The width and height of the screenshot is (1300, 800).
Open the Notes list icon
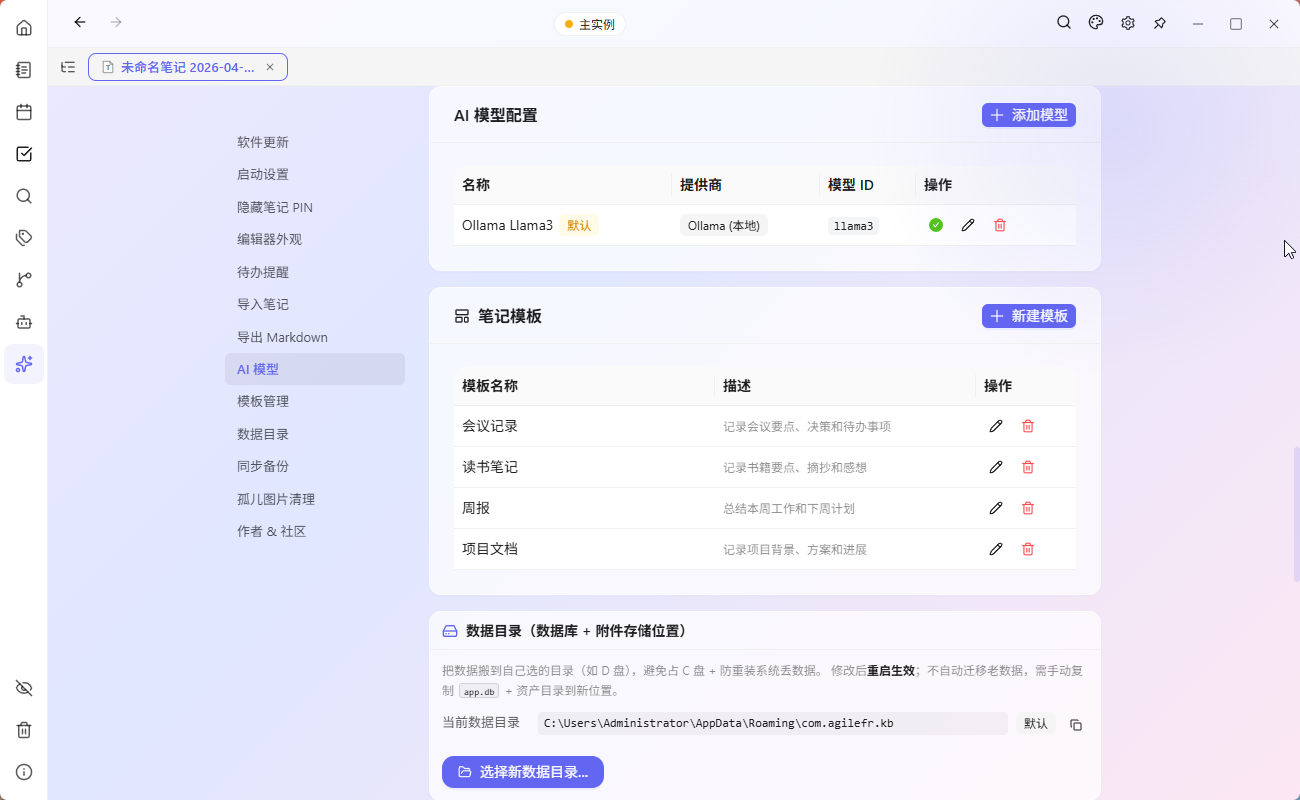[x=24, y=70]
